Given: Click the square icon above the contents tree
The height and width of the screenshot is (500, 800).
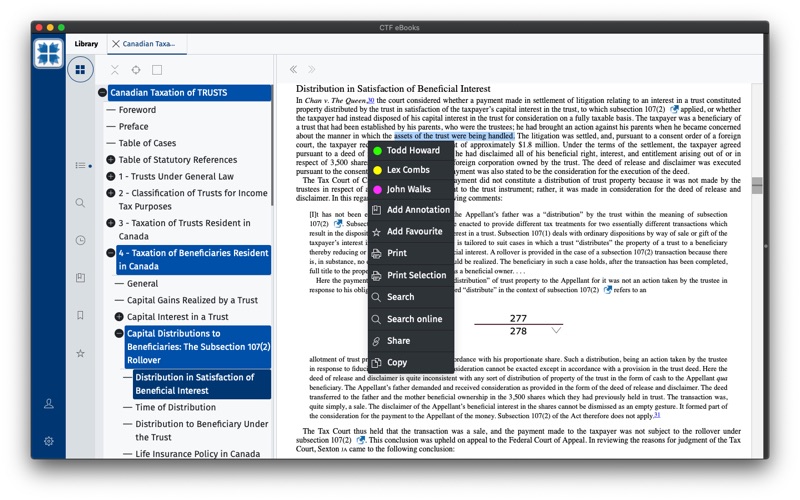Looking at the screenshot, I should click(157, 70).
